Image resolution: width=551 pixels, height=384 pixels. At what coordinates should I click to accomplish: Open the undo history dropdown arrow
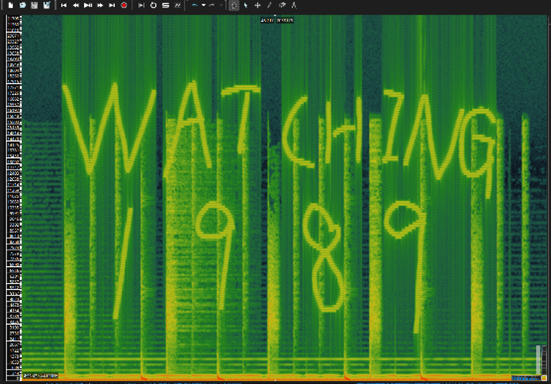pos(203,5)
